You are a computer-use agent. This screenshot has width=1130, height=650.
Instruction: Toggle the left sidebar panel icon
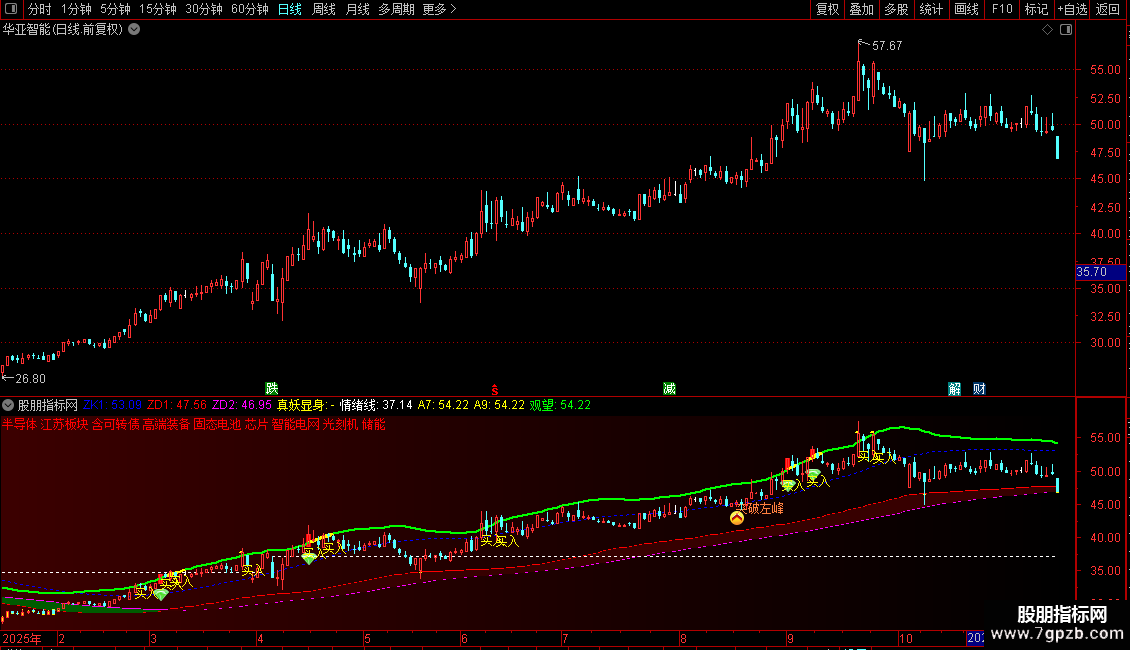coord(11,9)
